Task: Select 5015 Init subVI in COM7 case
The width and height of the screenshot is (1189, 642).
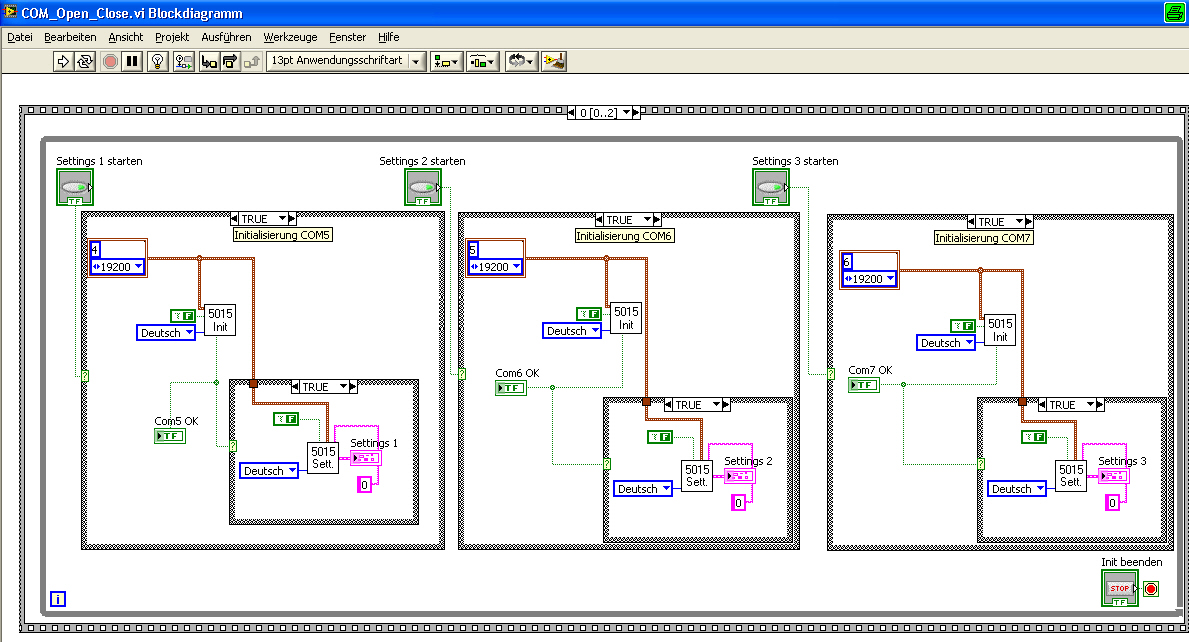Action: (x=999, y=330)
